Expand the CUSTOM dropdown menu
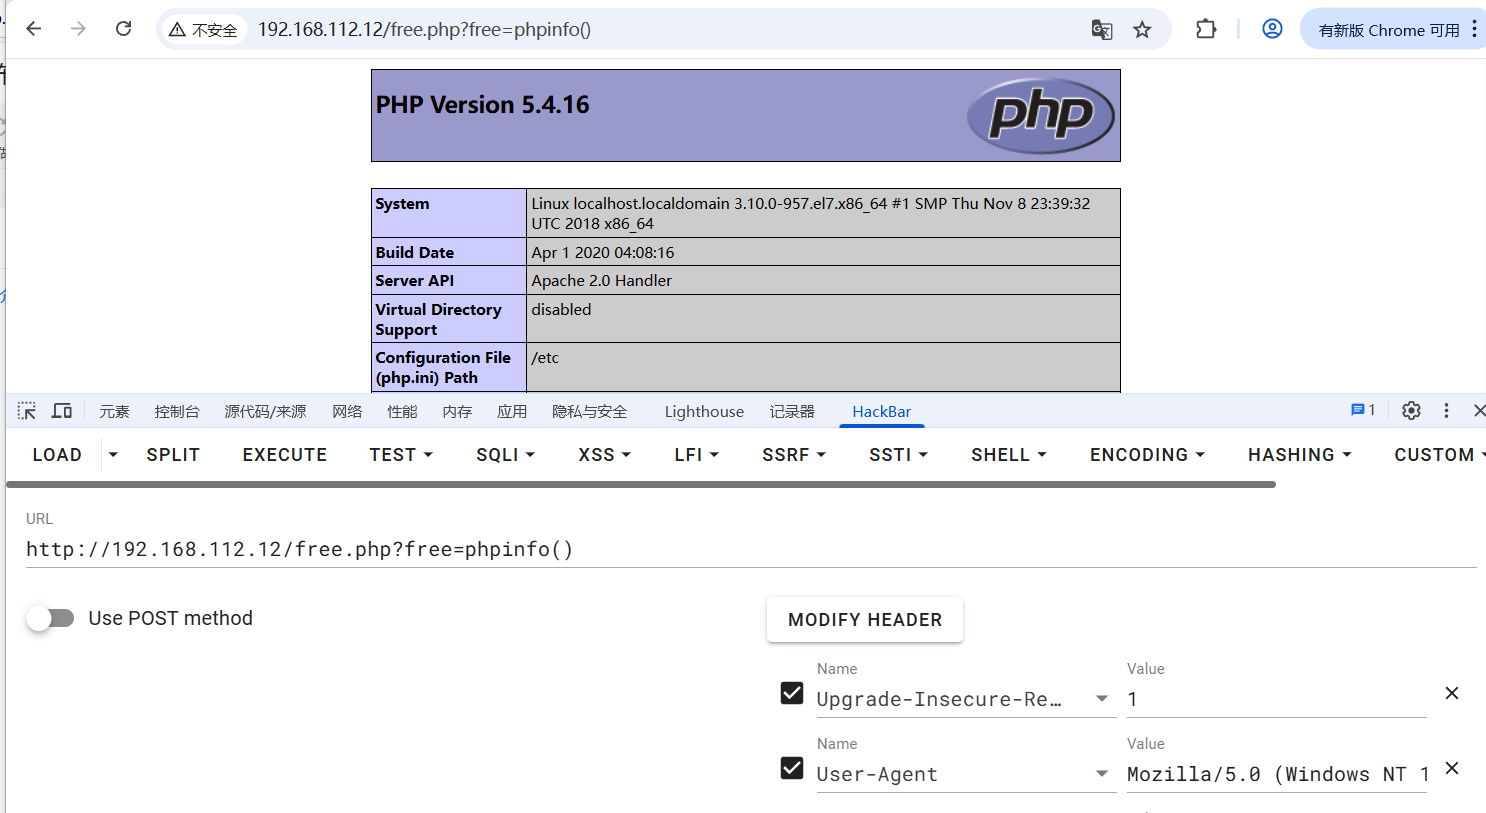Screen dimensions: 1486x813 click(1440, 454)
